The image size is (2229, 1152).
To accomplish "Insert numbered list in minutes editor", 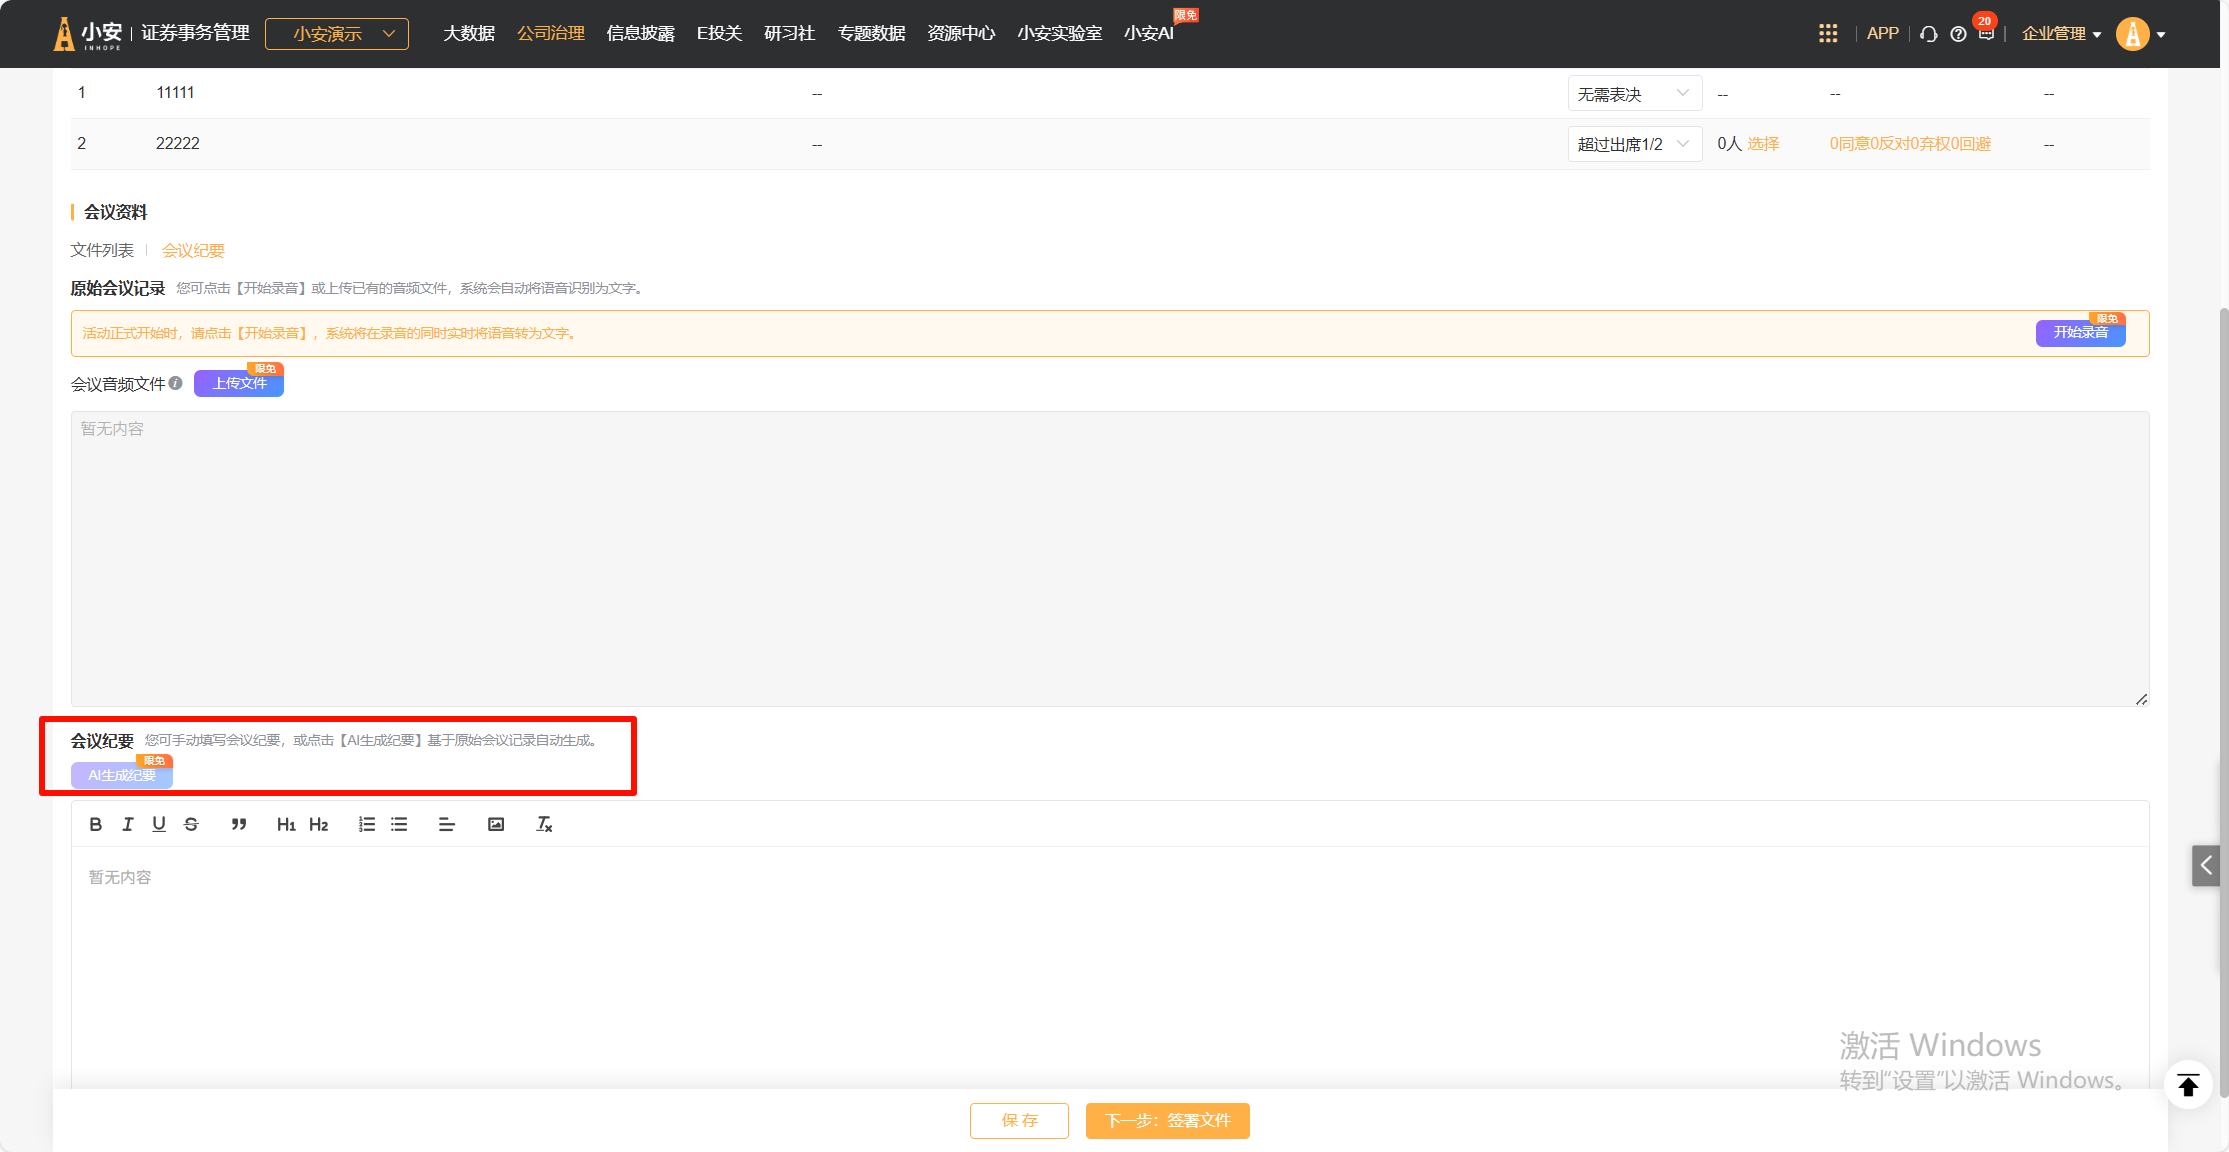I will 367,824.
